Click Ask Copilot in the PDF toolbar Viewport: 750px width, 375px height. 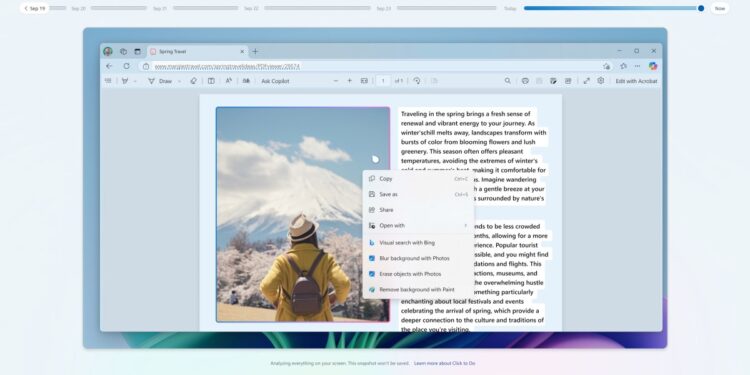[276, 81]
